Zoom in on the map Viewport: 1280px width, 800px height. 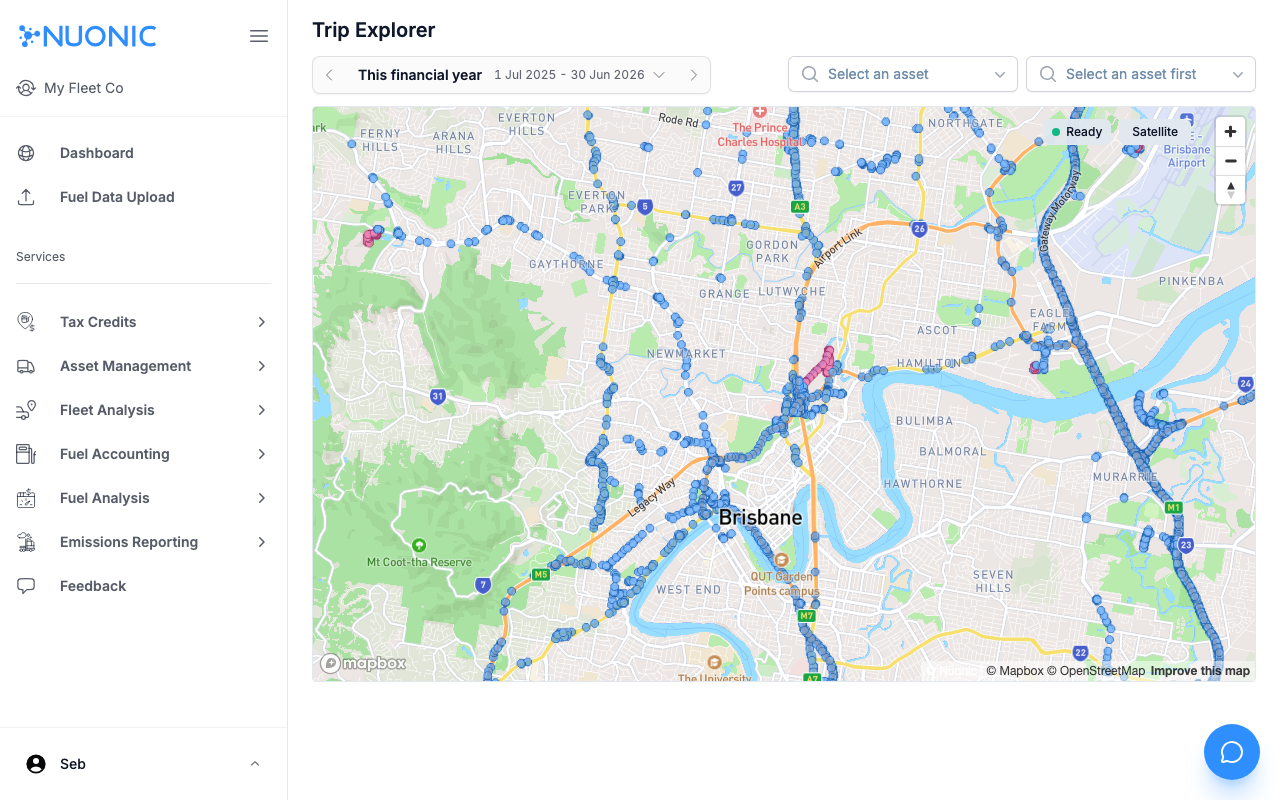pyautogui.click(x=1231, y=132)
